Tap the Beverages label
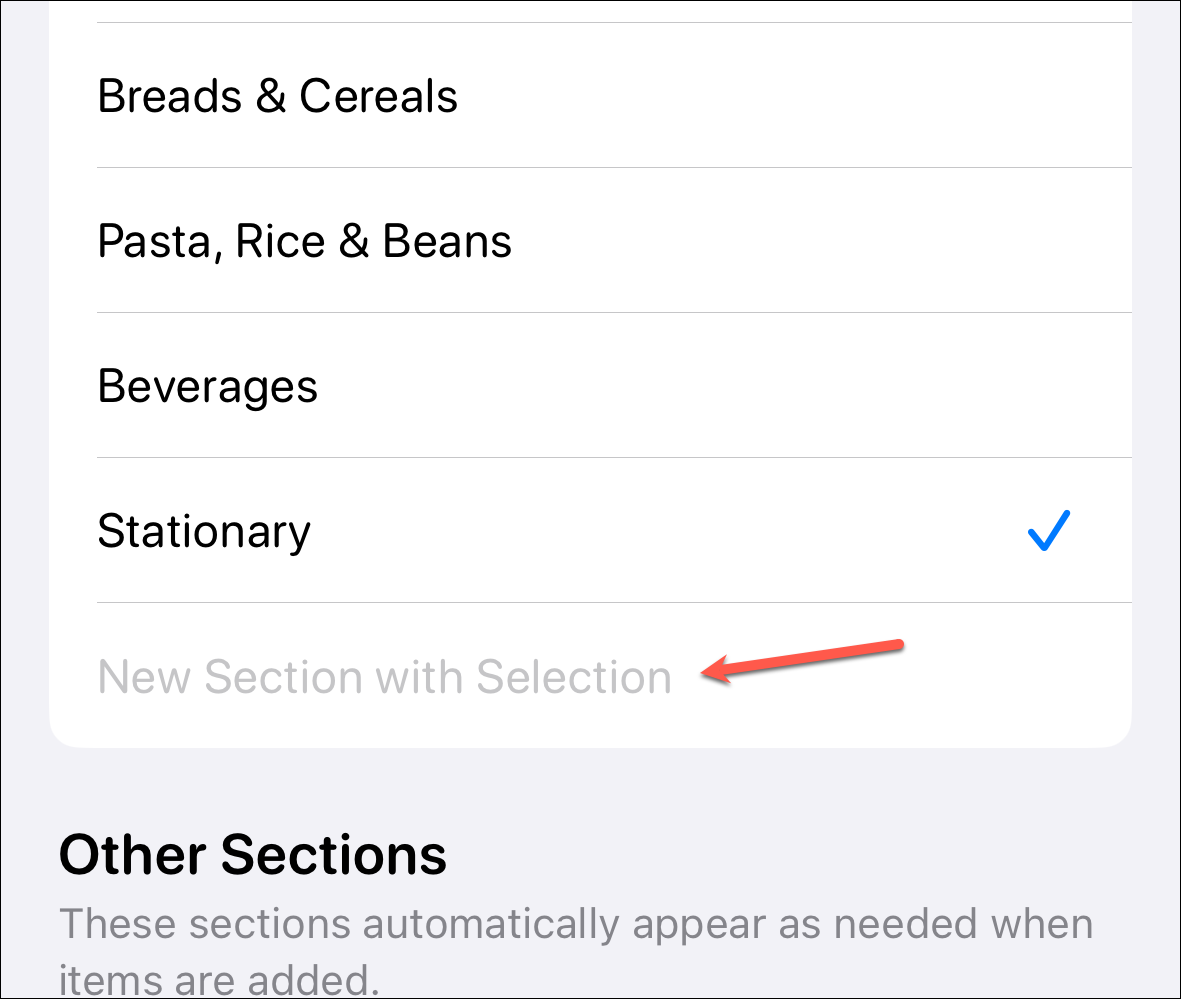The width and height of the screenshot is (1181, 999). tap(207, 385)
